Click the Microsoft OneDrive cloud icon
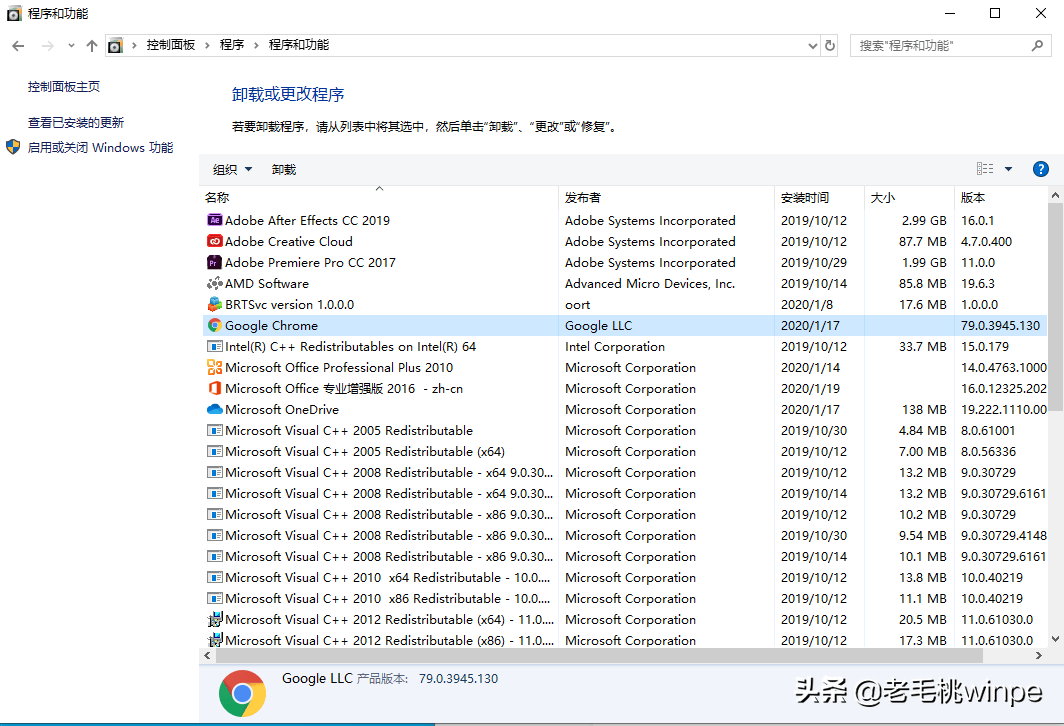This screenshot has width=1064, height=726. [x=214, y=409]
